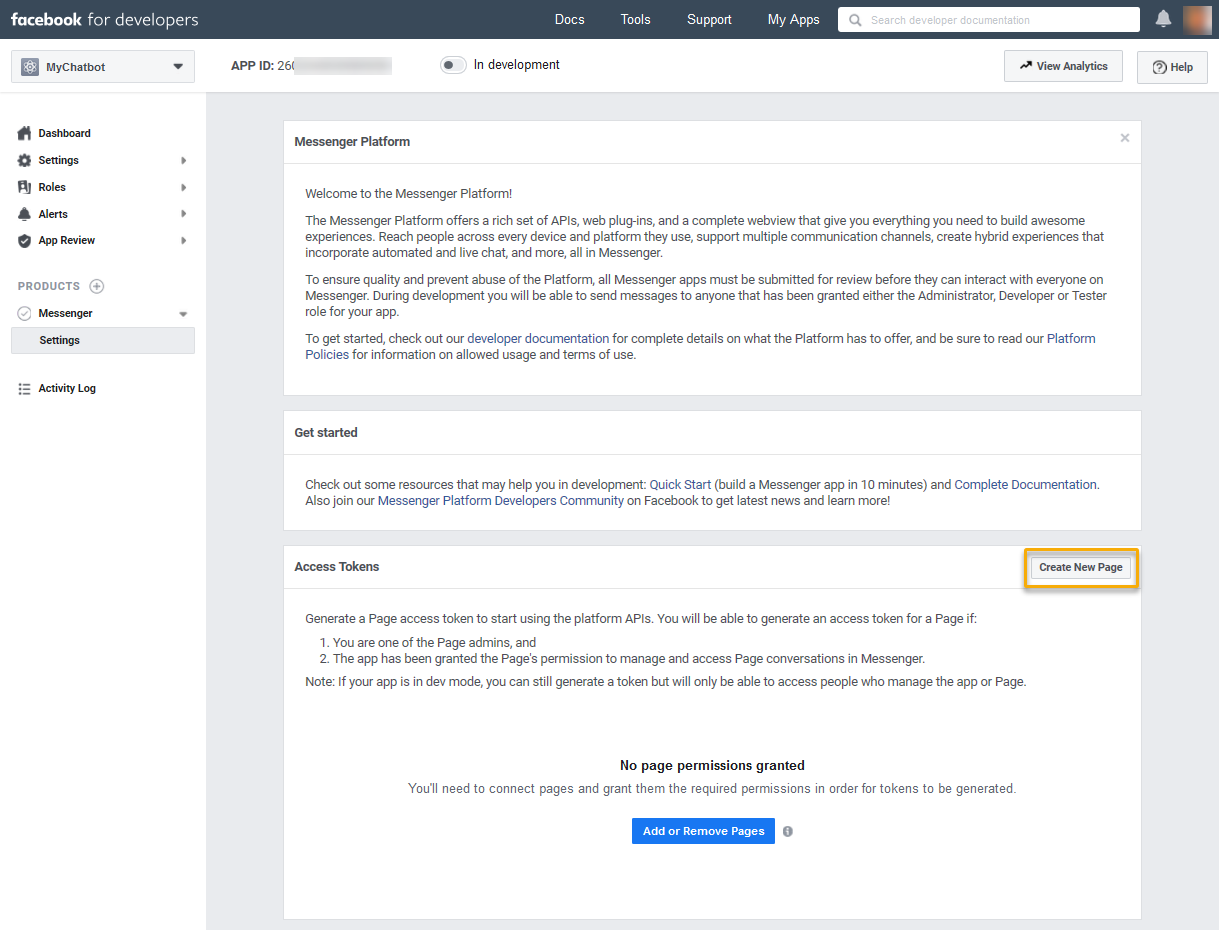
Task: Open the user profile avatar
Action: [x=1197, y=19]
